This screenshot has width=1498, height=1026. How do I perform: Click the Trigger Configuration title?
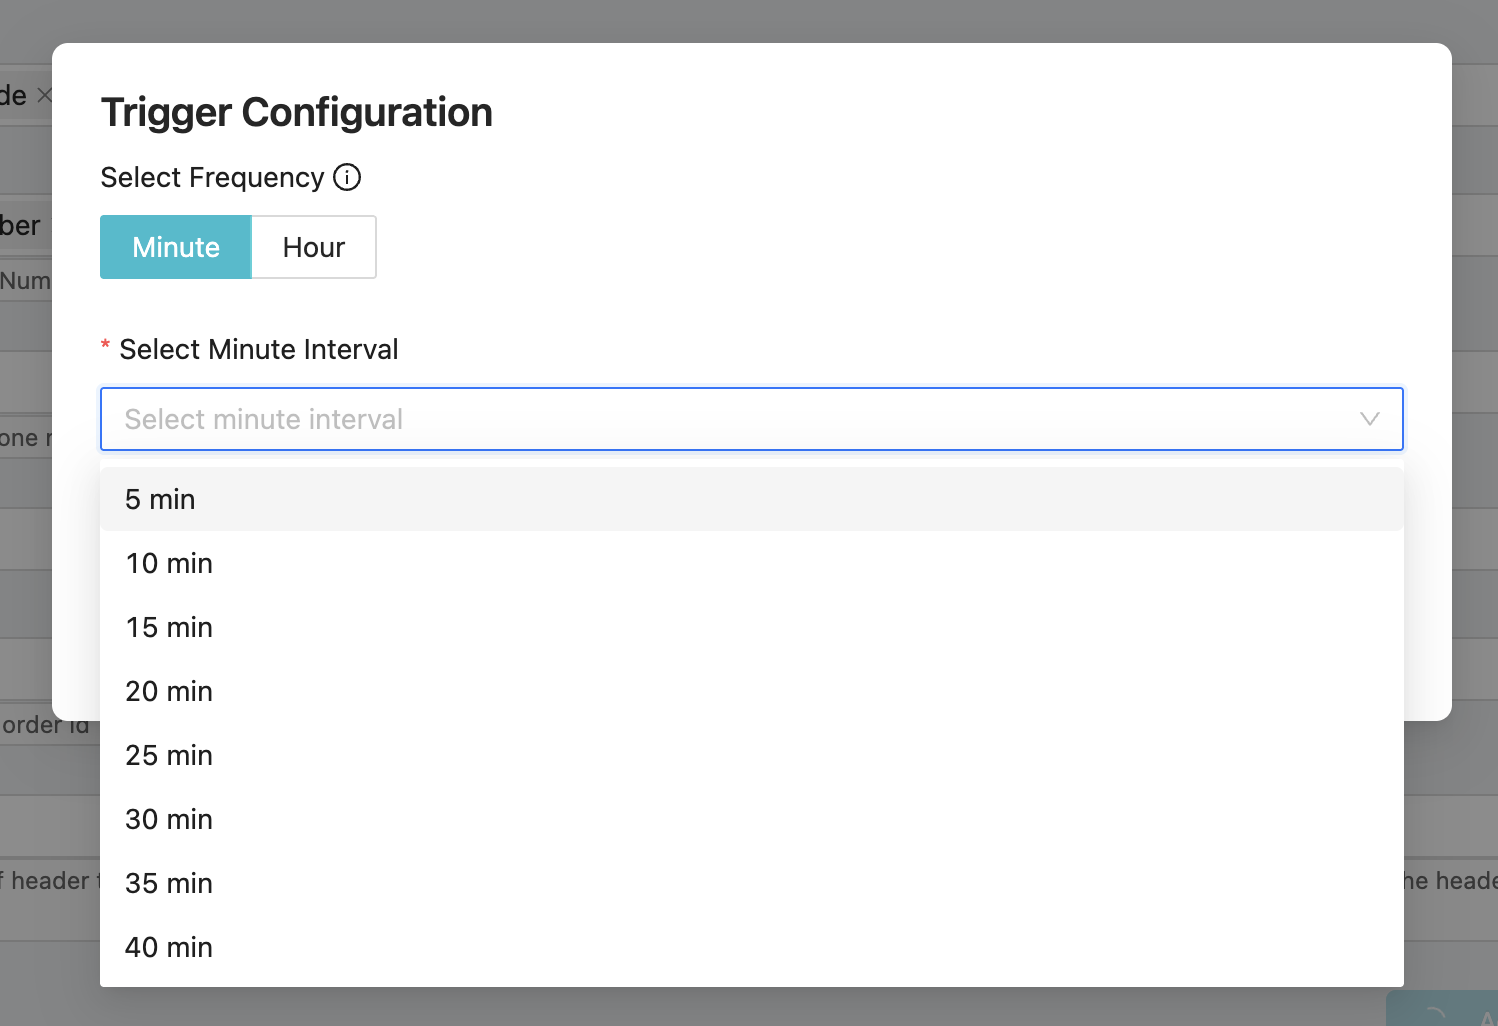[x=296, y=112]
